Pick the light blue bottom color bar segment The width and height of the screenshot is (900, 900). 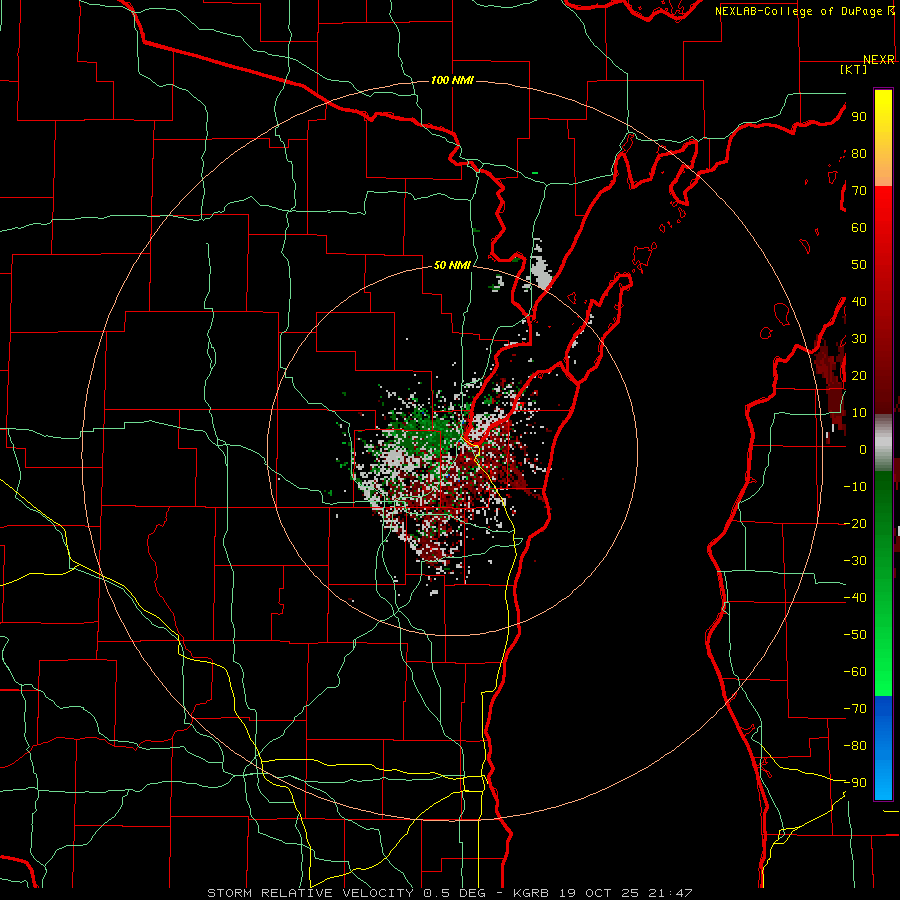pyautogui.click(x=883, y=781)
